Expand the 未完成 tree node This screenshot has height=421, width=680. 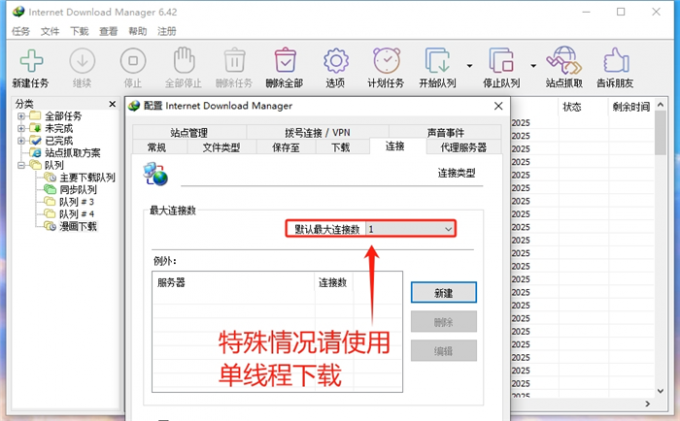tap(21, 128)
